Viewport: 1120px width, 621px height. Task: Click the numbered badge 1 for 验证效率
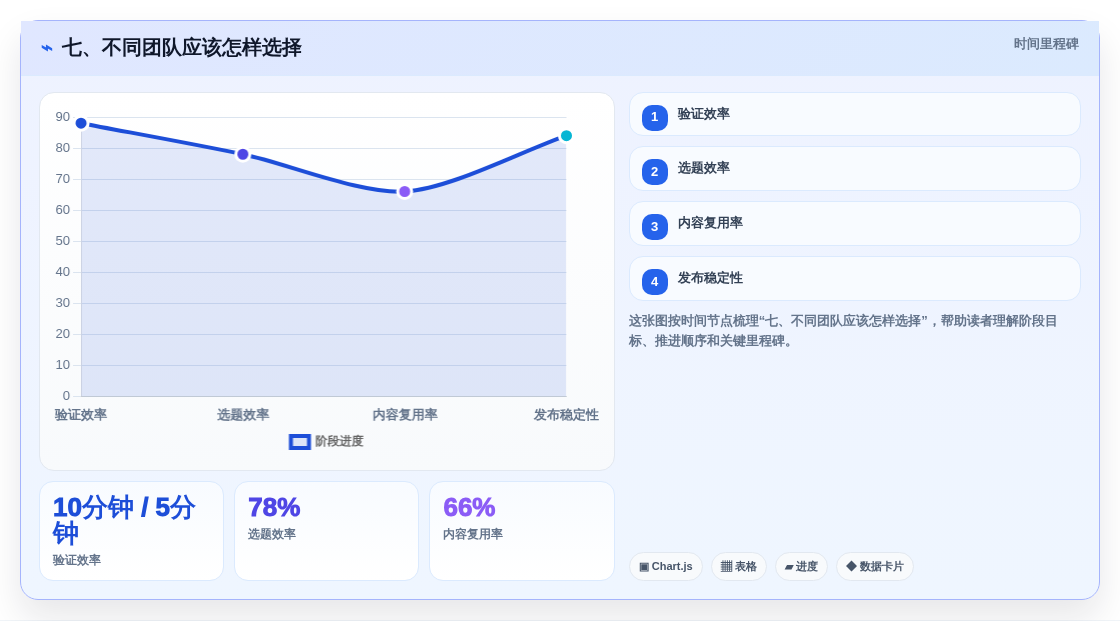point(654,117)
